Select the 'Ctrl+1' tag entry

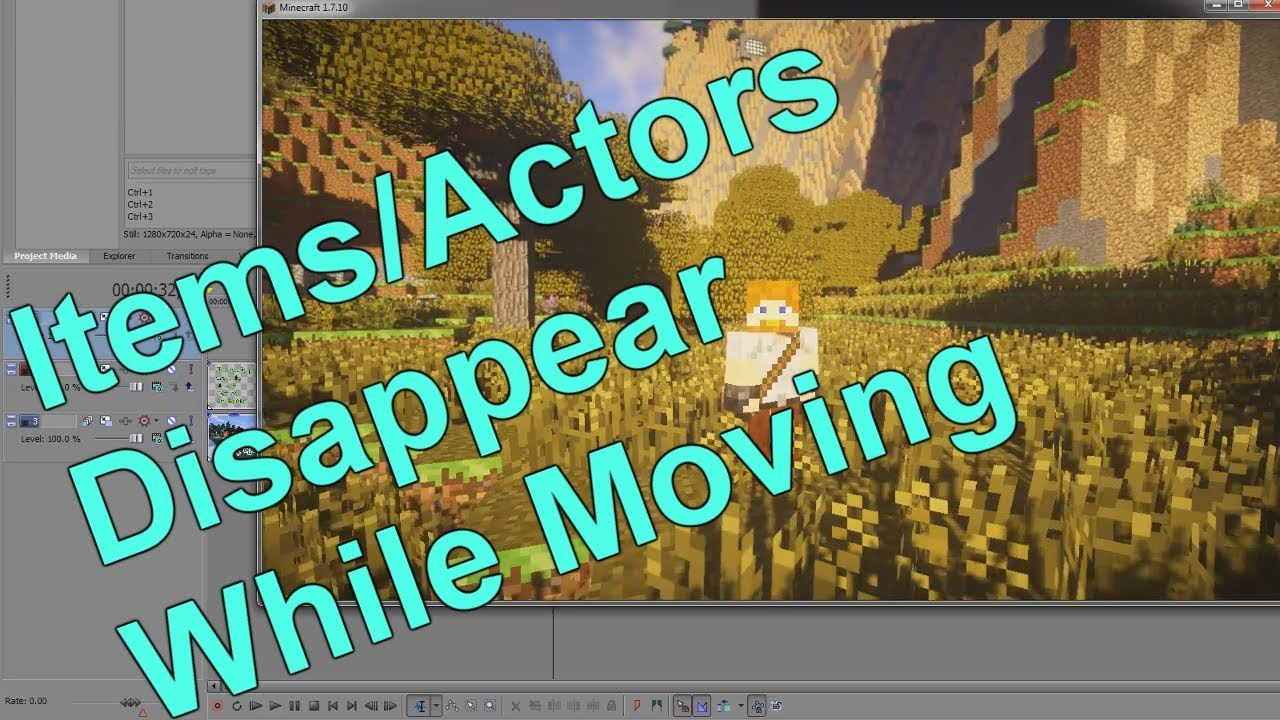[140, 192]
